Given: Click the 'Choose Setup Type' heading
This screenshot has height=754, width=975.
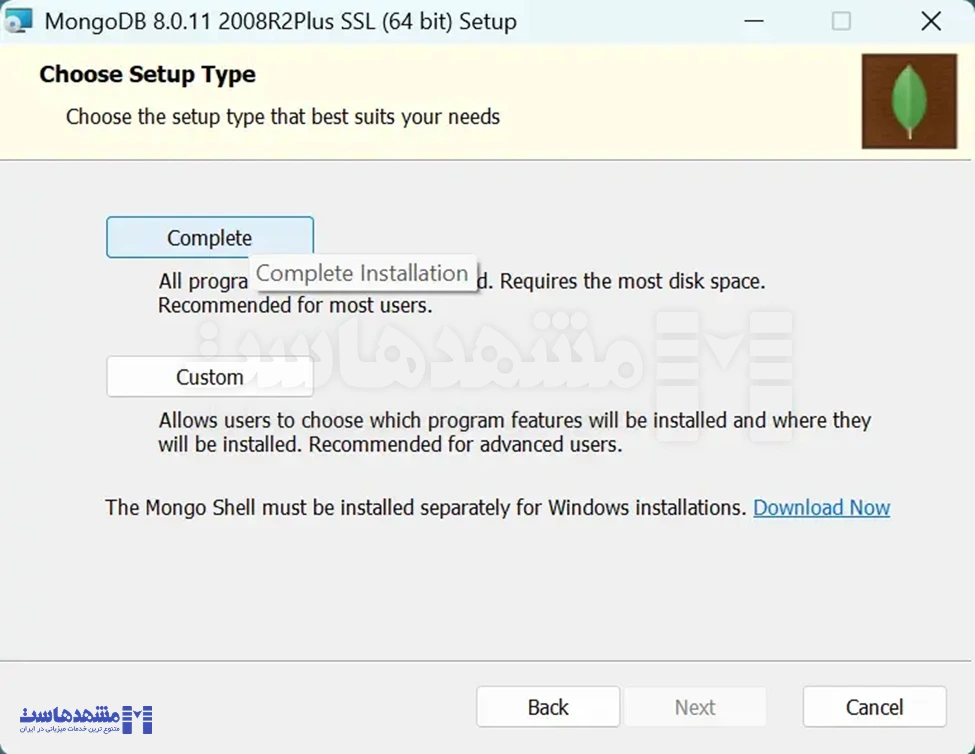Looking at the screenshot, I should coord(147,74).
